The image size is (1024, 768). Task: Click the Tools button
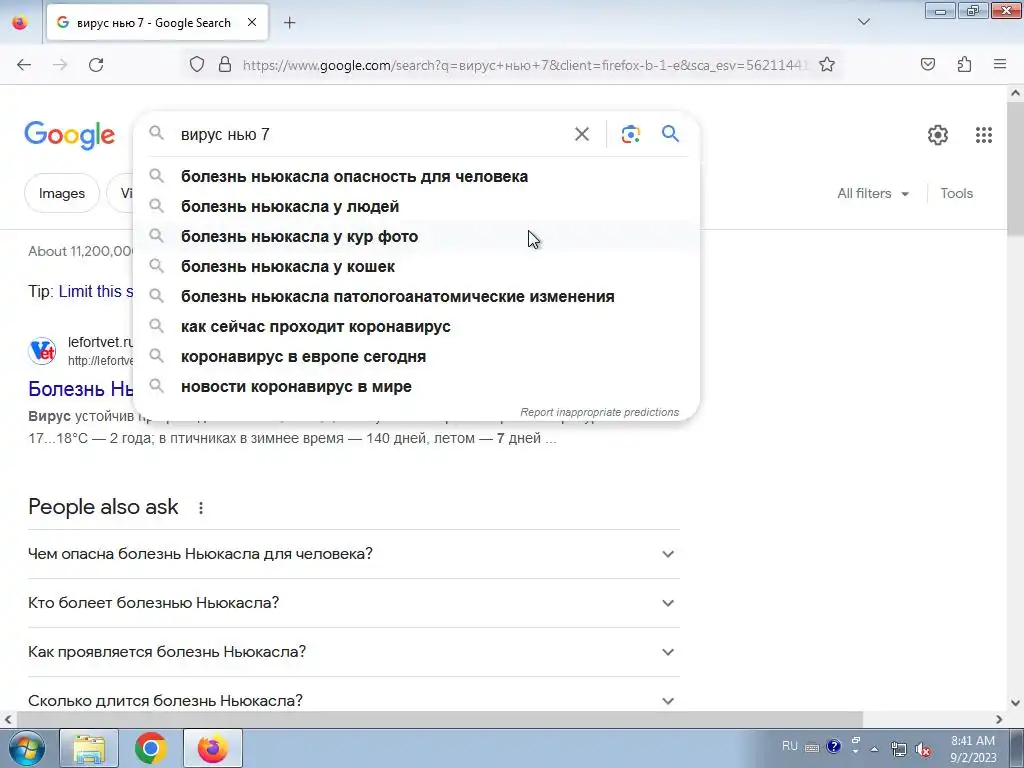point(956,193)
